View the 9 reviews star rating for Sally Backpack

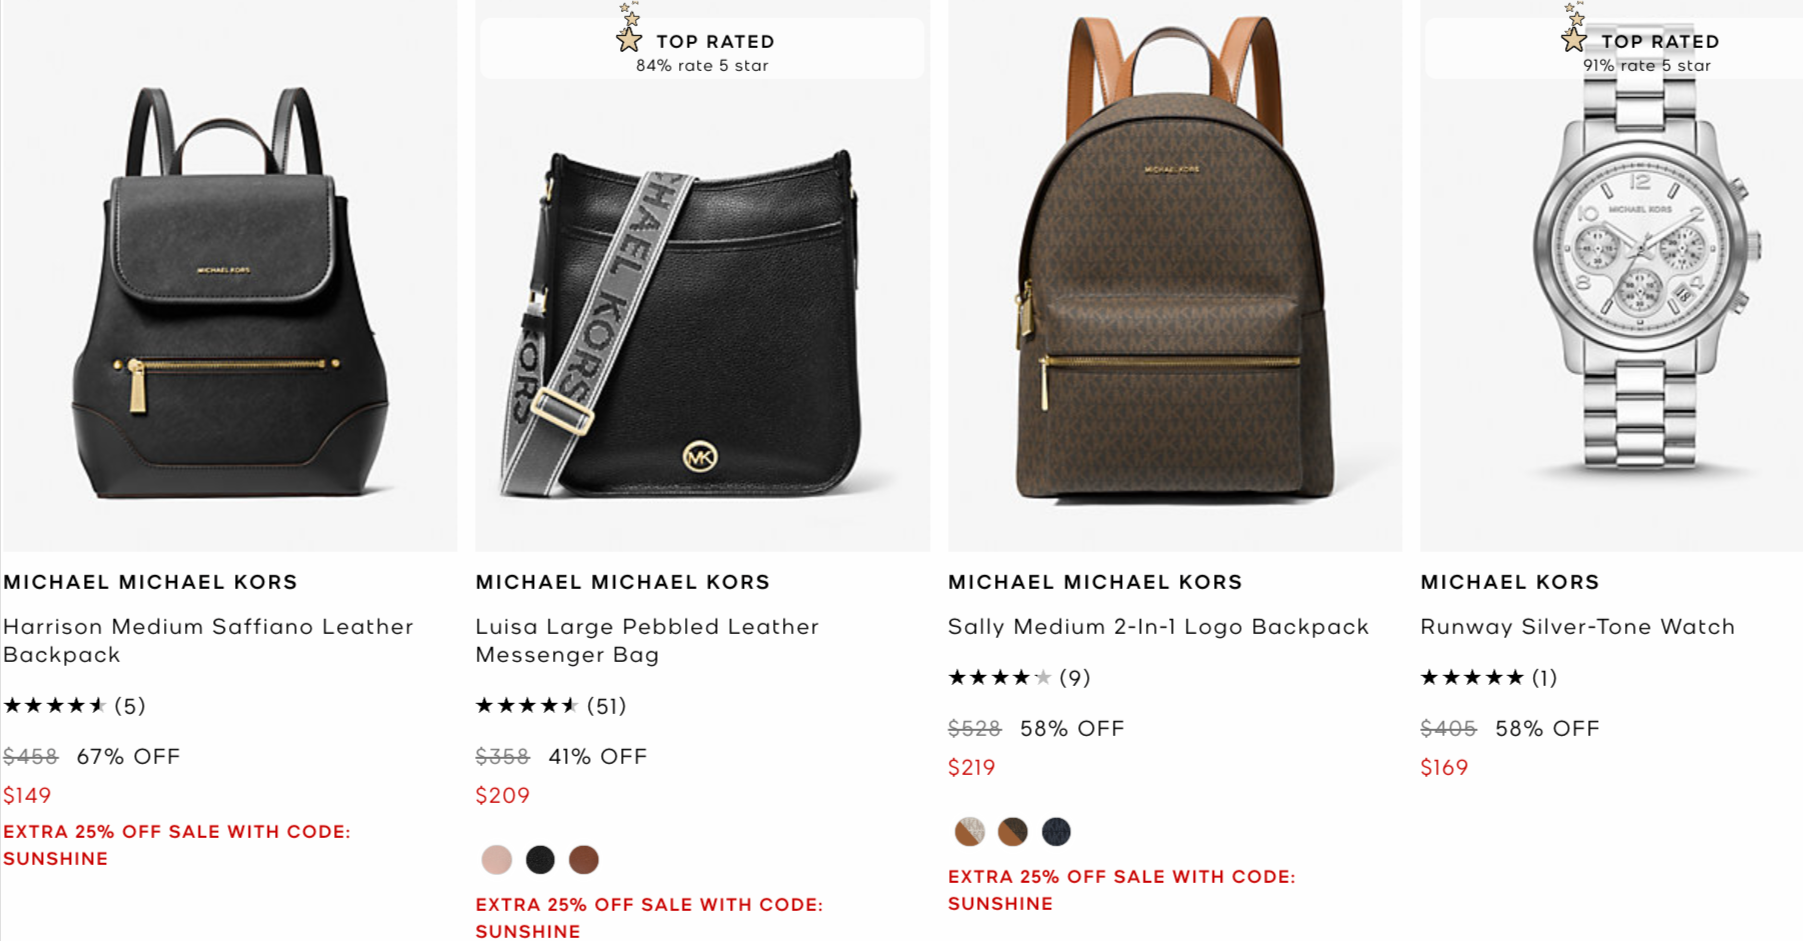1019,678
